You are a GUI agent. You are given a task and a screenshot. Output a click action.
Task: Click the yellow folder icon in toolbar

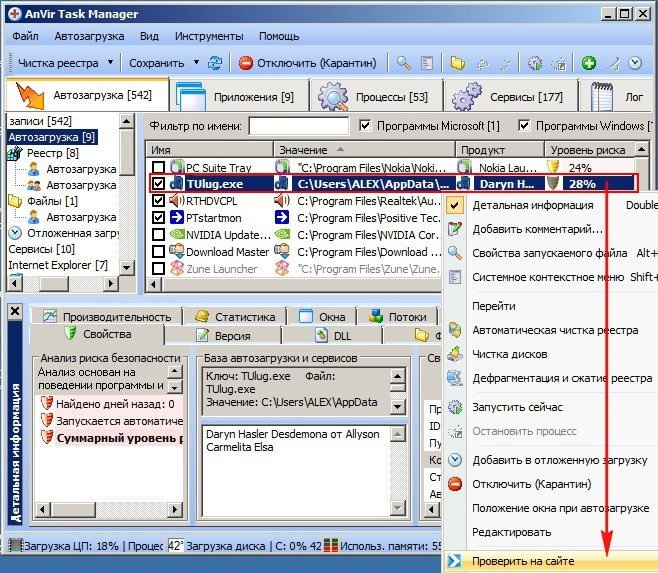pos(458,63)
